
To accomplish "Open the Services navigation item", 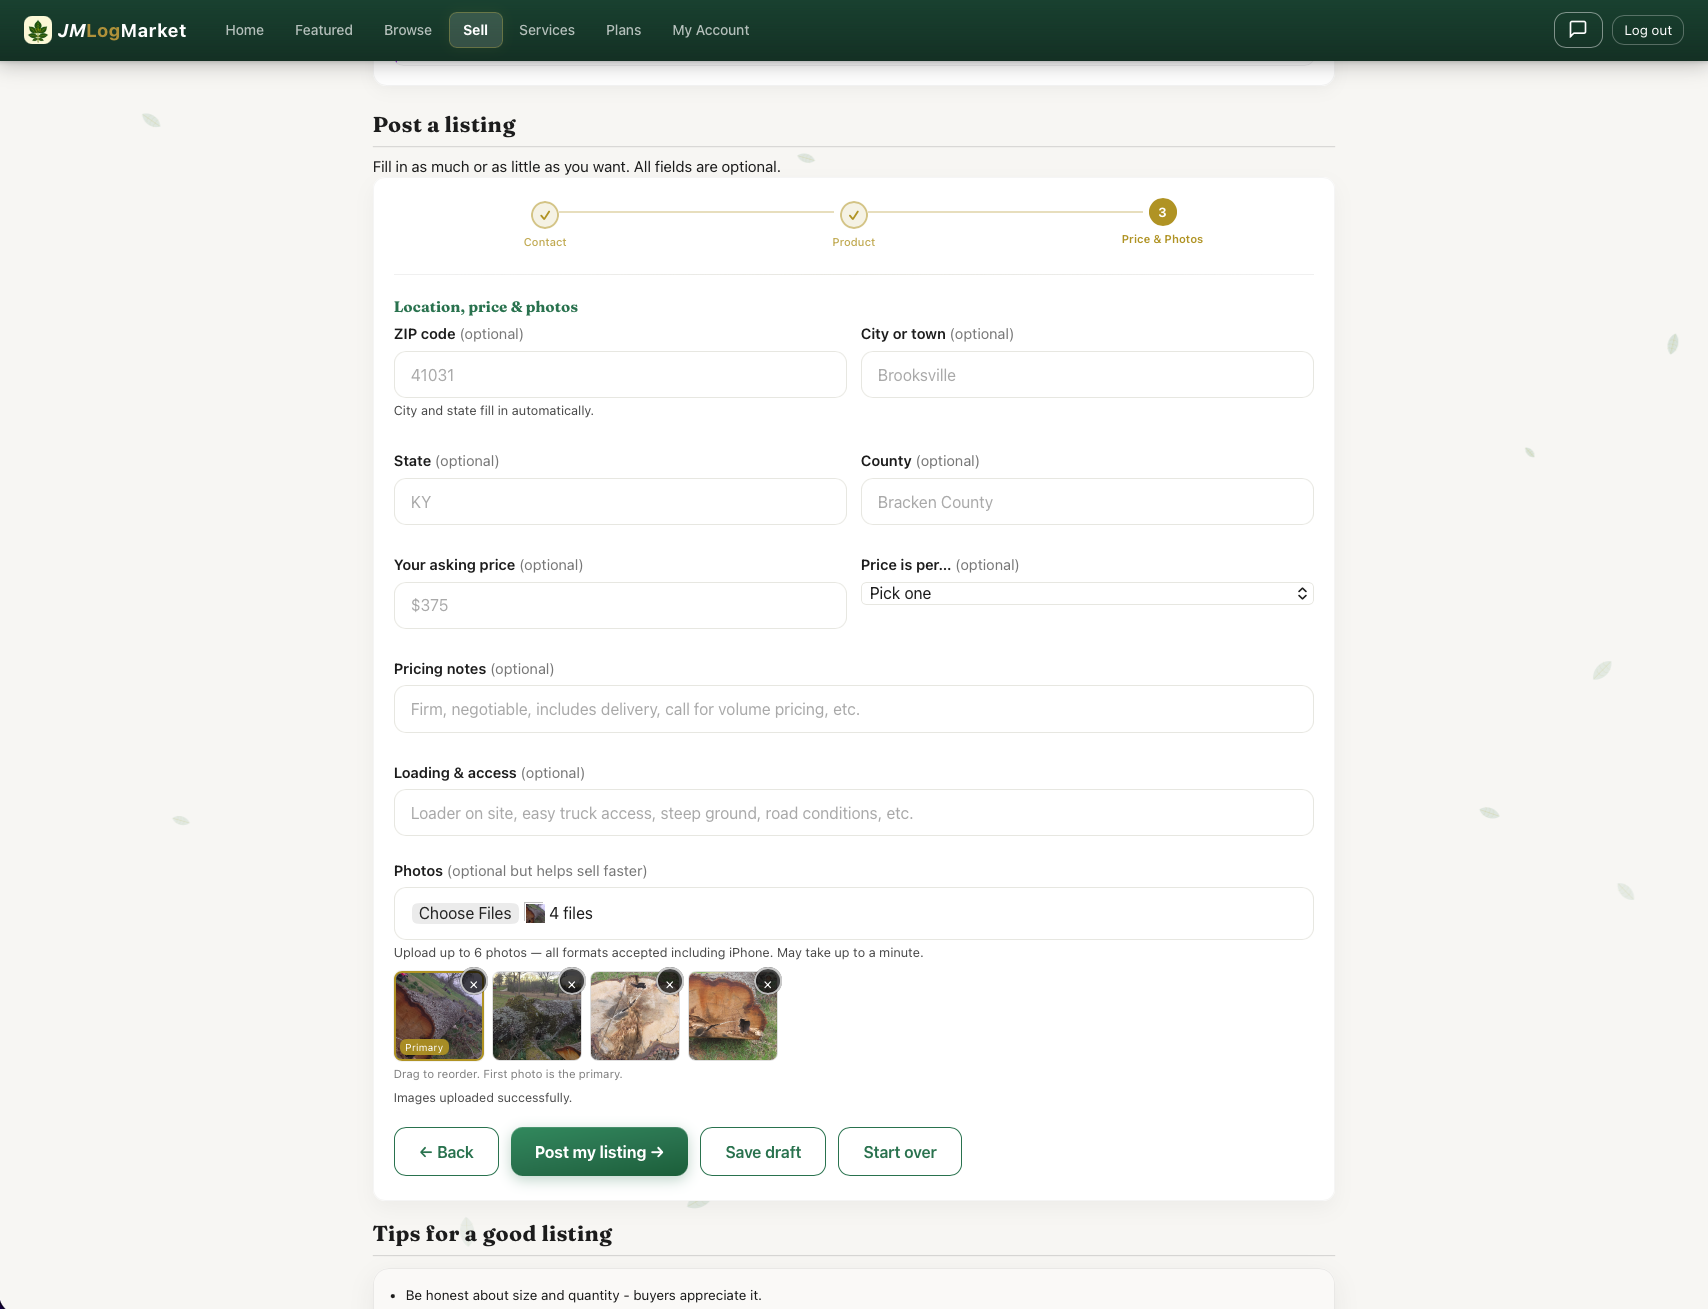I will point(546,30).
